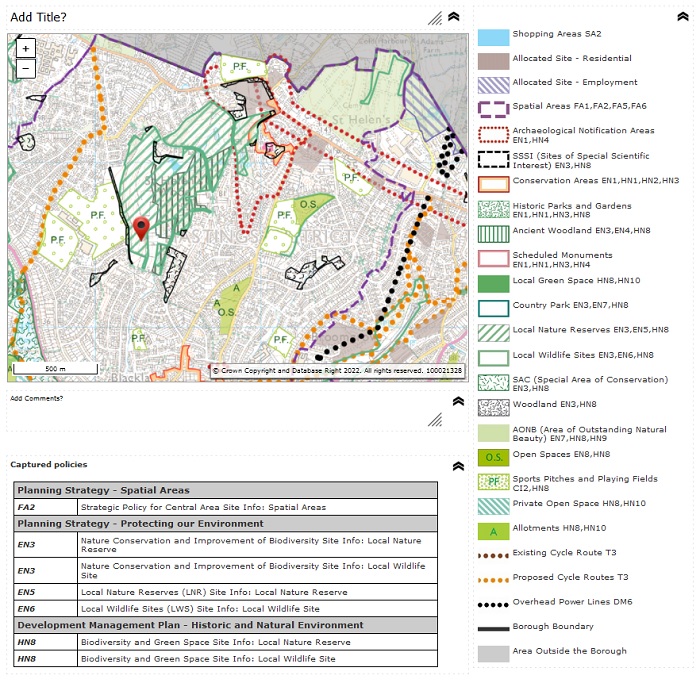Click 'Planning Strategy - Spatial Areas' header

coord(225,490)
